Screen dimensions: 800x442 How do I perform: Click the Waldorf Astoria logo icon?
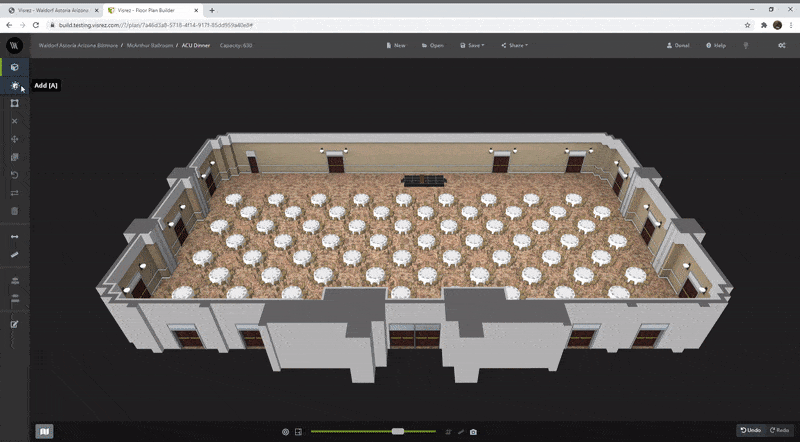[14, 45]
